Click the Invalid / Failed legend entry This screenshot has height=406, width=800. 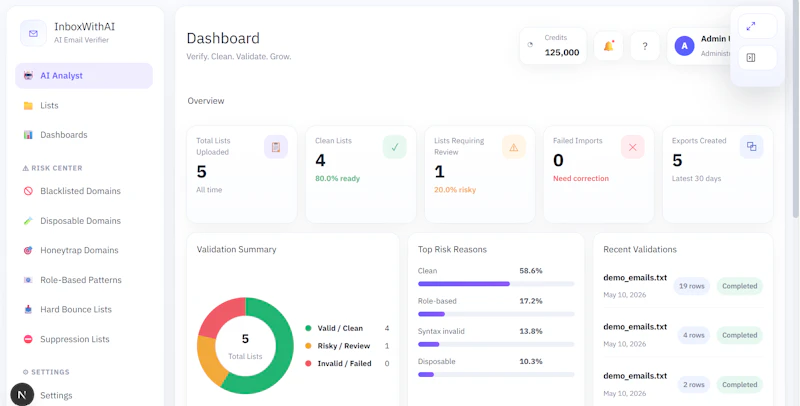347,364
